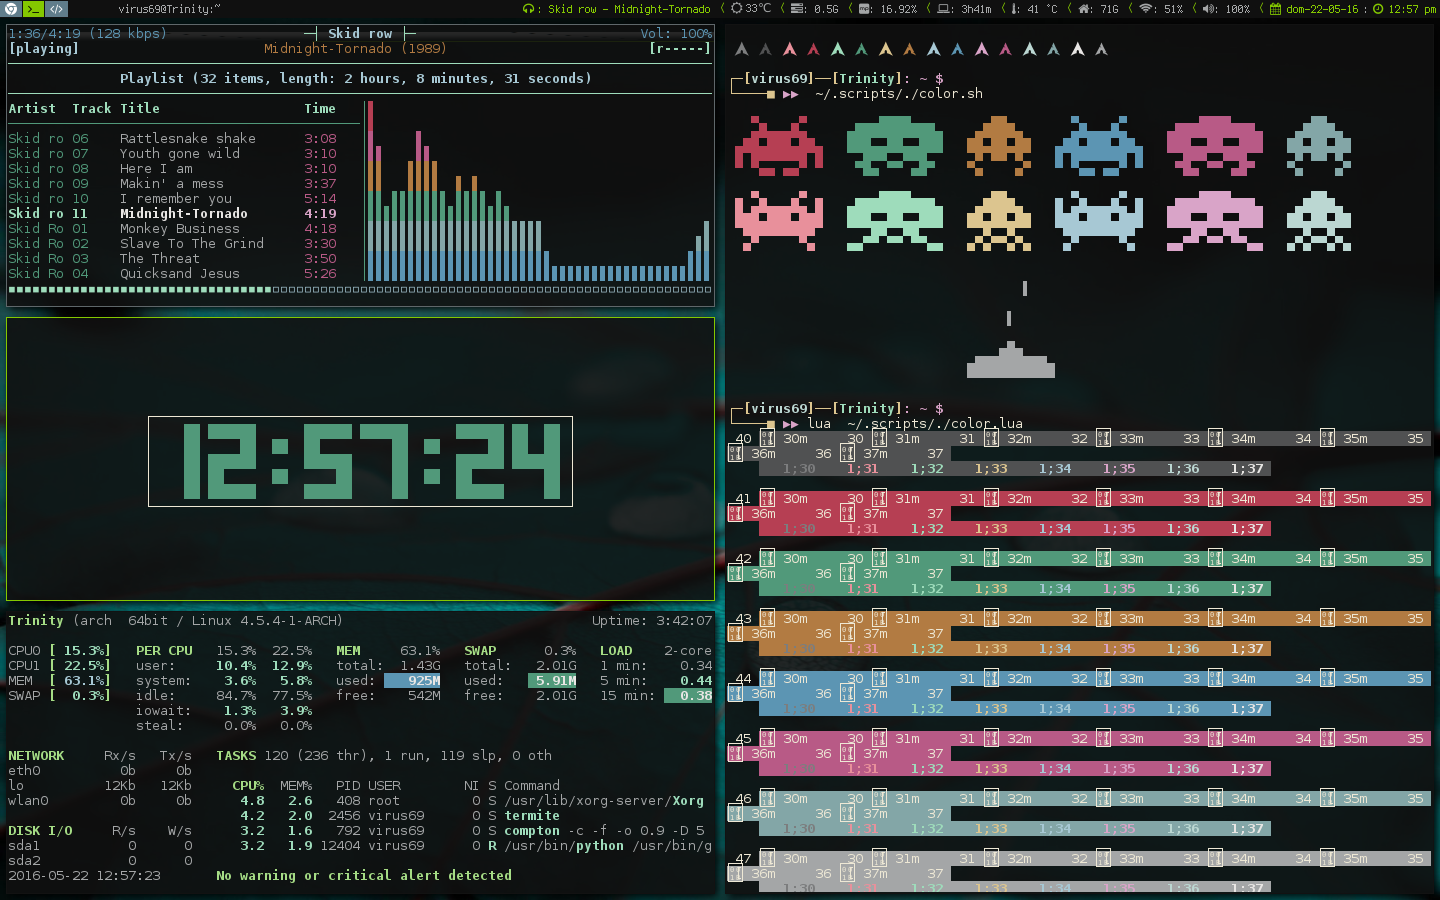Click the memory icon showing 0.5G
Viewport: 1440px width, 900px height.
(x=797, y=9)
